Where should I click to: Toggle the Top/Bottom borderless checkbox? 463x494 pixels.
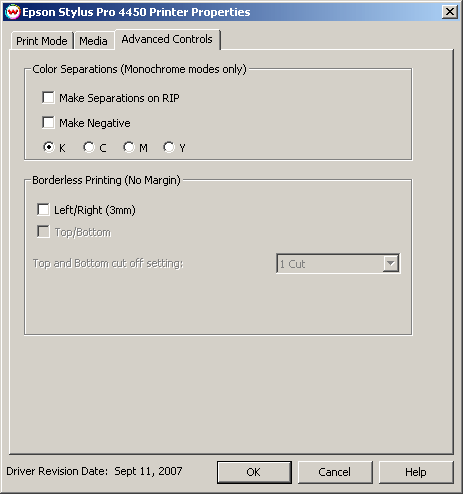pos(43,232)
